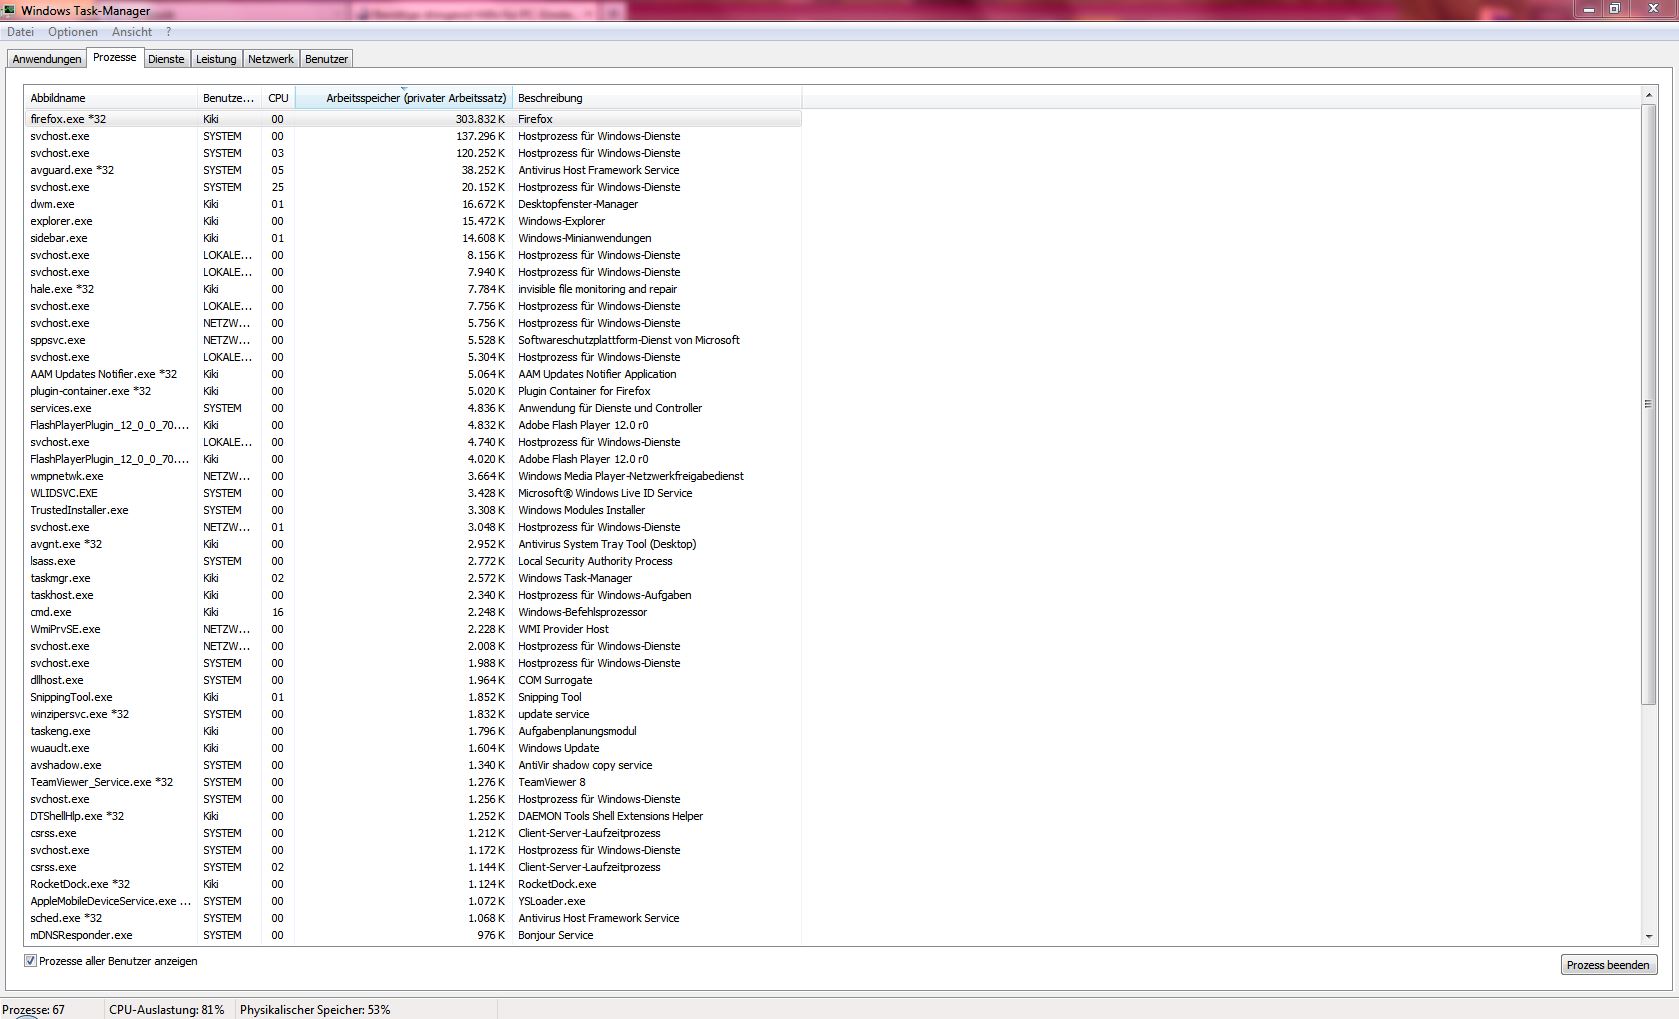Viewport: 1679px width, 1019px height.
Task: Select the winzipersvc.exe *32 process
Action: click(412, 714)
